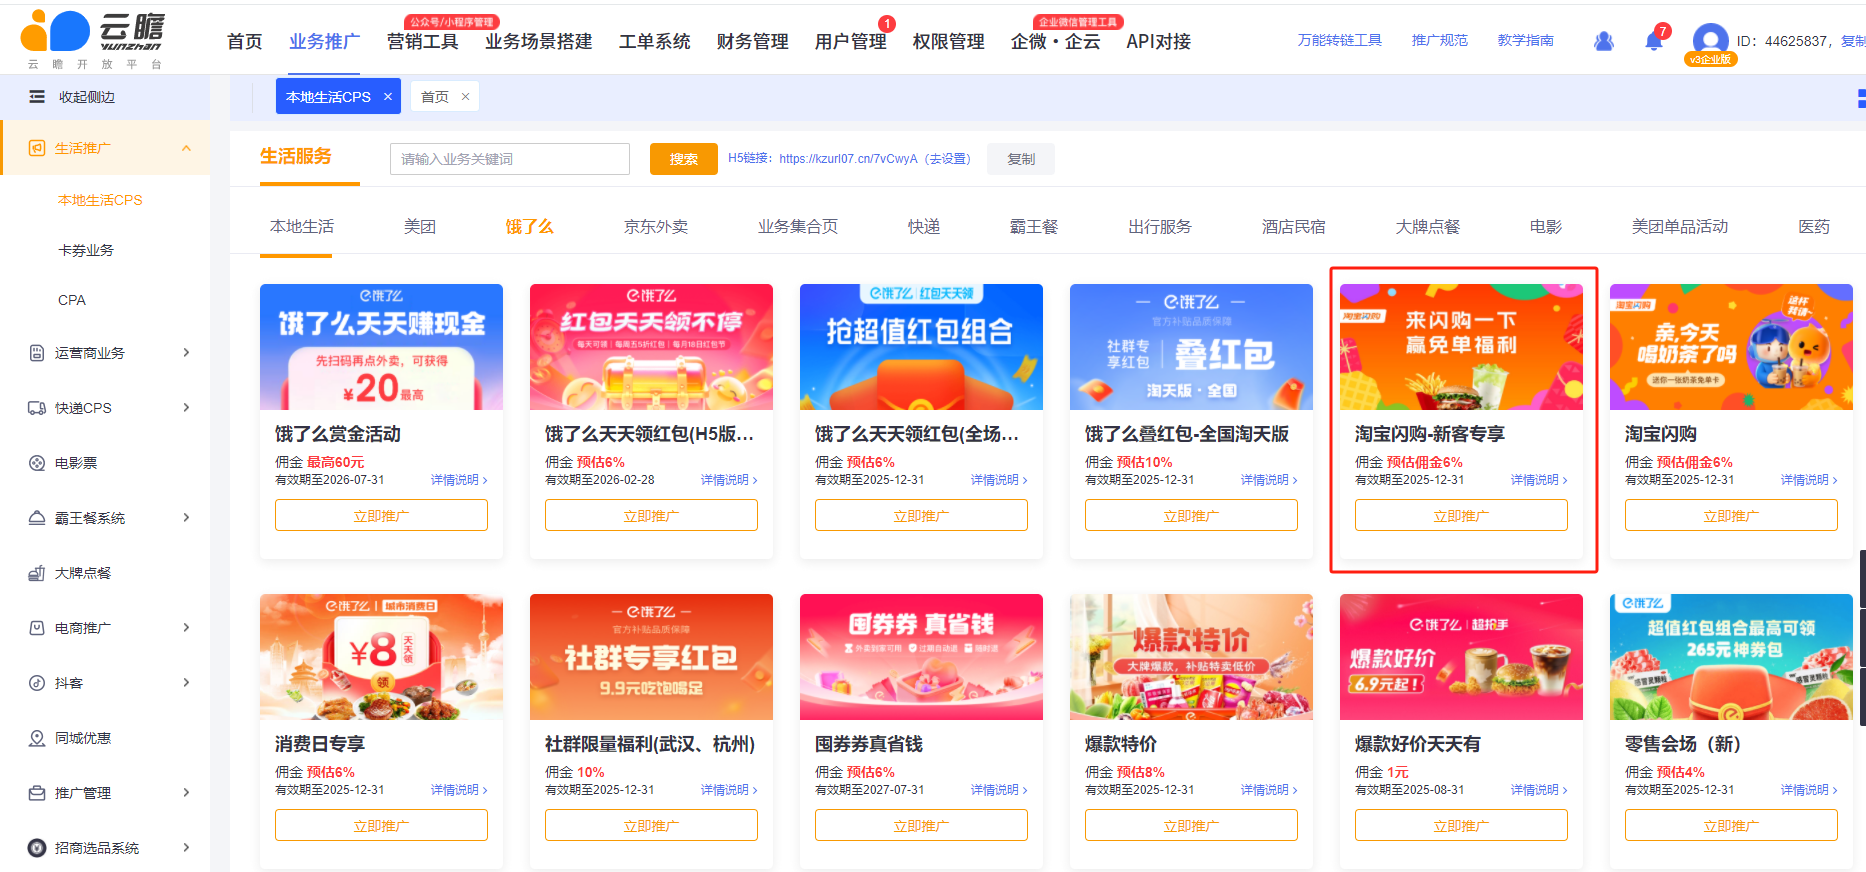The height and width of the screenshot is (872, 1866).
Task: Click the 电影票 film icon
Action: point(37,463)
